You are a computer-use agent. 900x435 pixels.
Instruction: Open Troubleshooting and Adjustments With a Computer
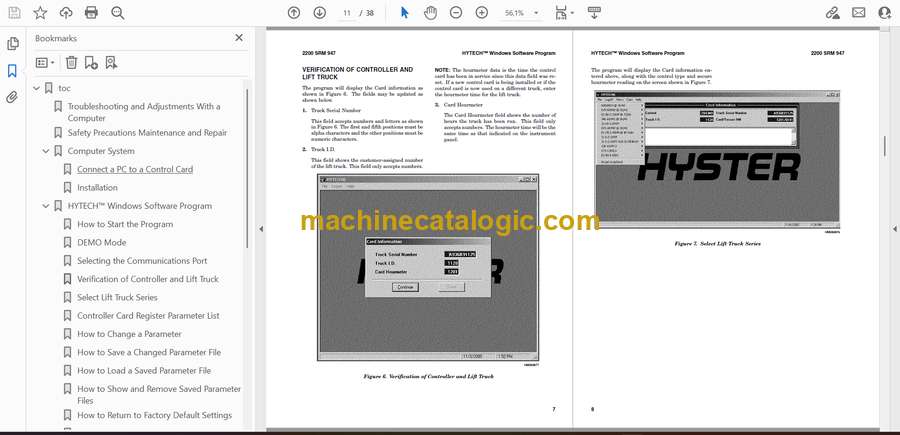click(143, 112)
